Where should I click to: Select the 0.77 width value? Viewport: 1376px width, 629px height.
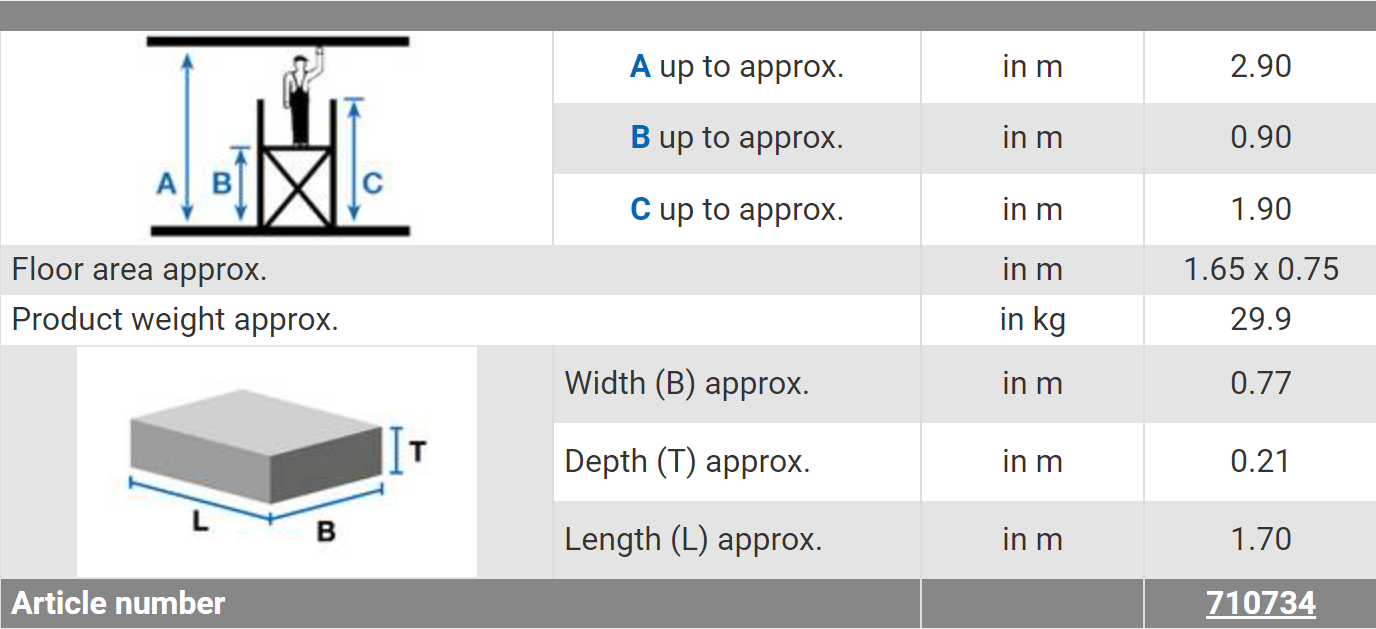click(1260, 384)
